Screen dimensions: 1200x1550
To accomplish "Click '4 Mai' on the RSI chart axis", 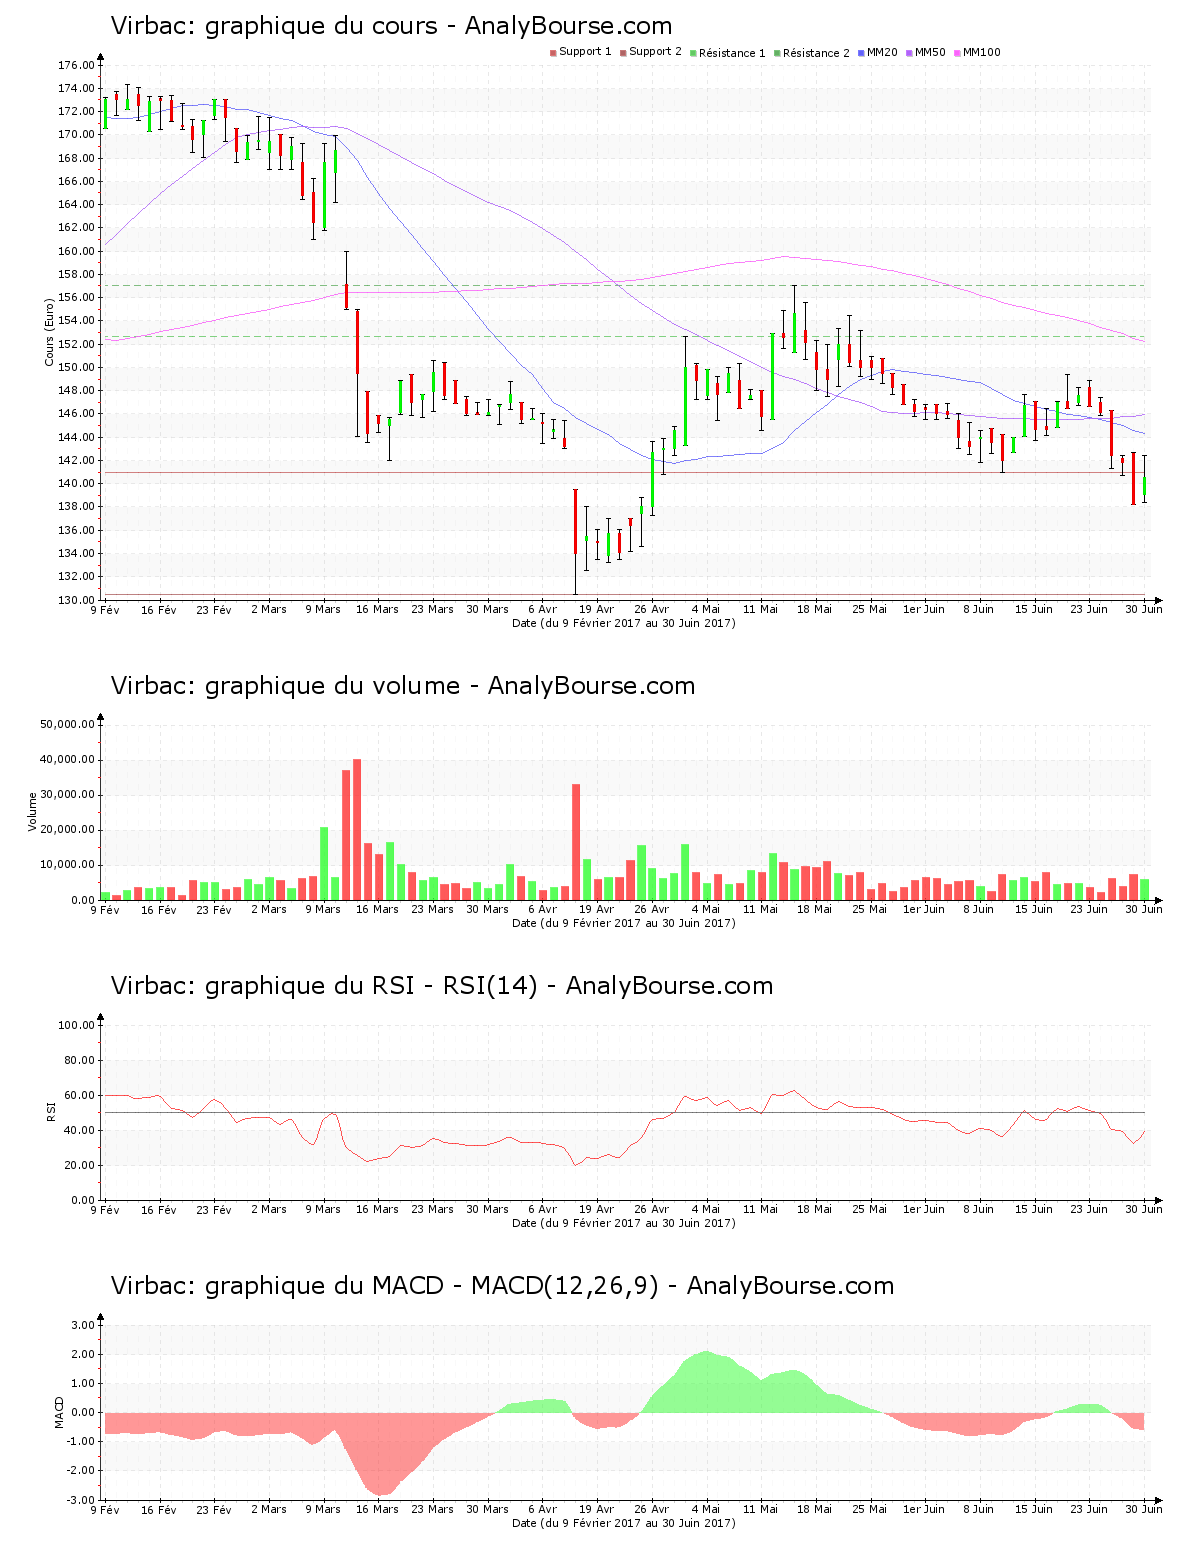I will point(706,1209).
